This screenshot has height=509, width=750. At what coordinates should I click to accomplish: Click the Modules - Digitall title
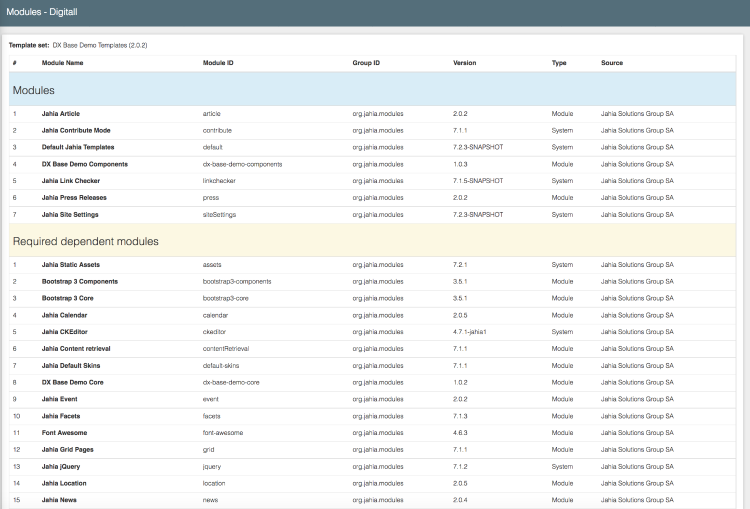click(x=42, y=12)
